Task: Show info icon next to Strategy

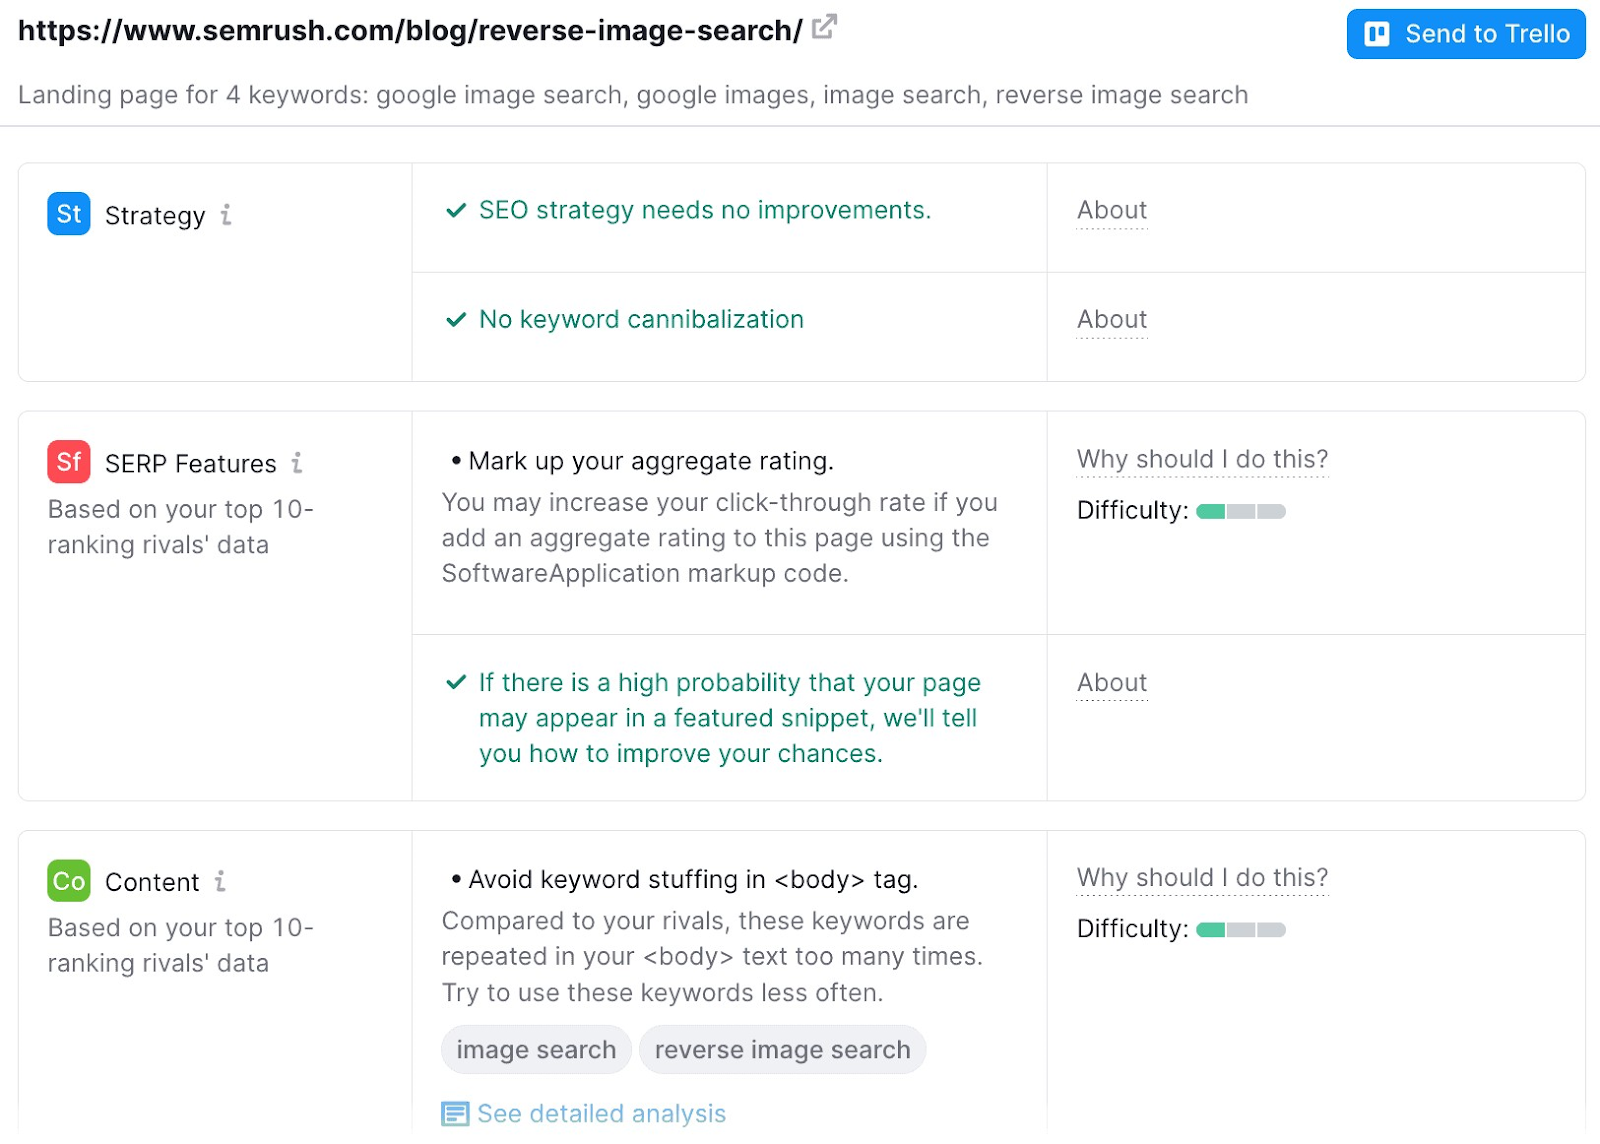Action: pos(227,215)
